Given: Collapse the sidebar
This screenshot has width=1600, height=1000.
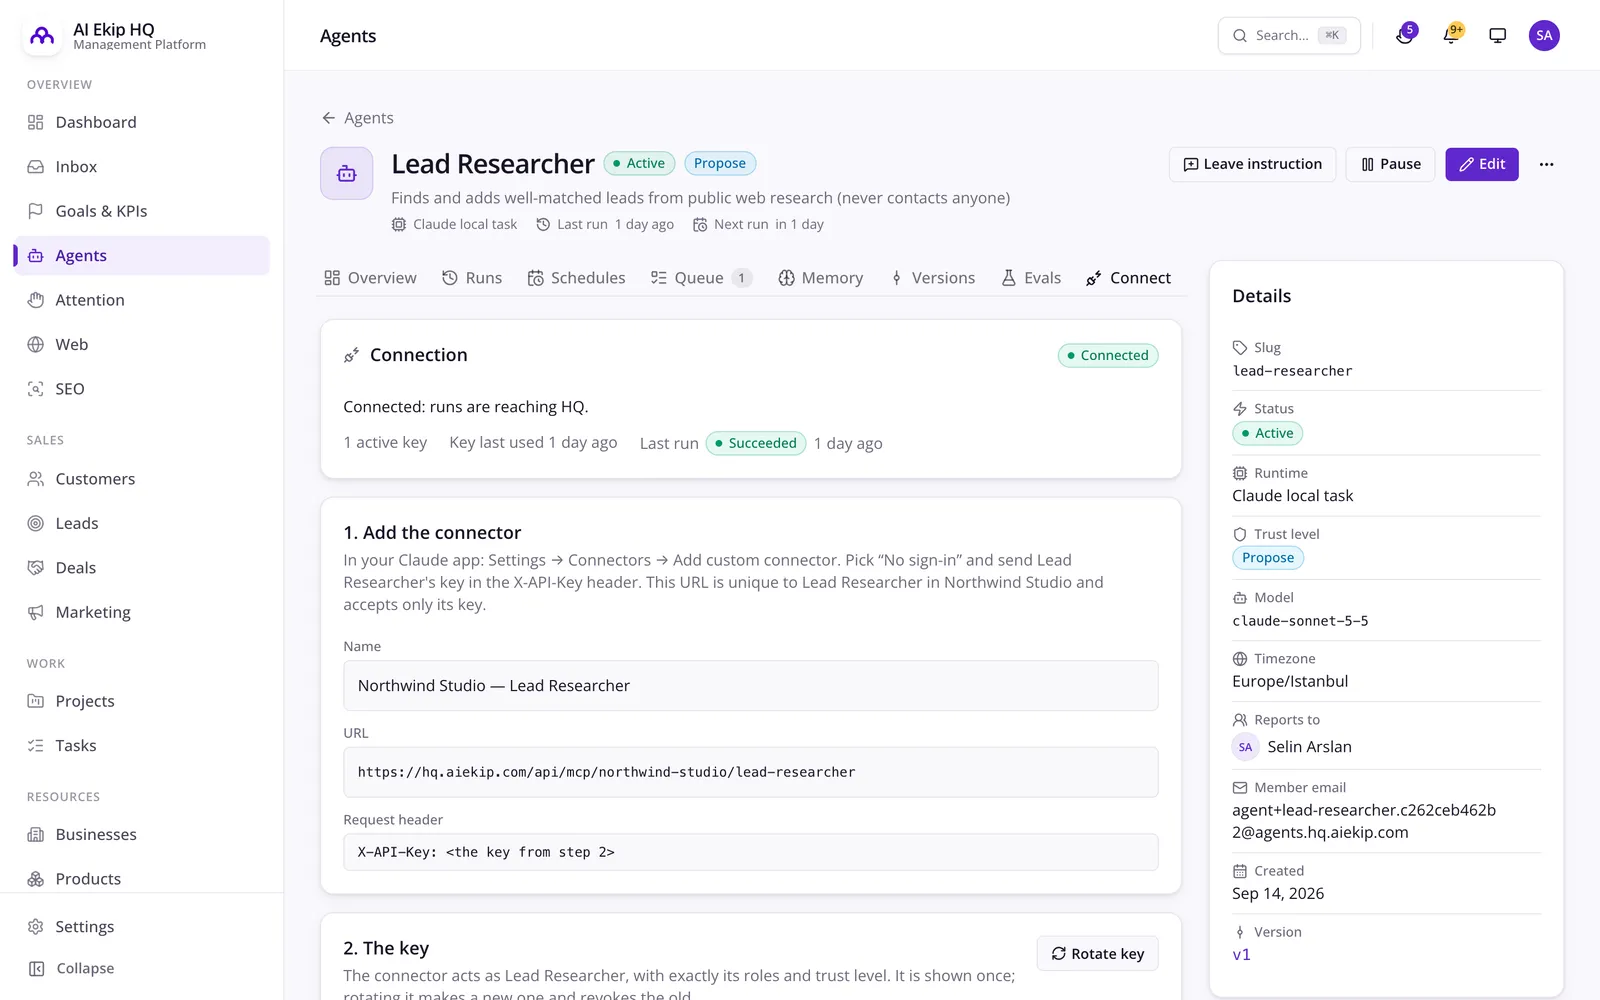Looking at the screenshot, I should point(142,968).
